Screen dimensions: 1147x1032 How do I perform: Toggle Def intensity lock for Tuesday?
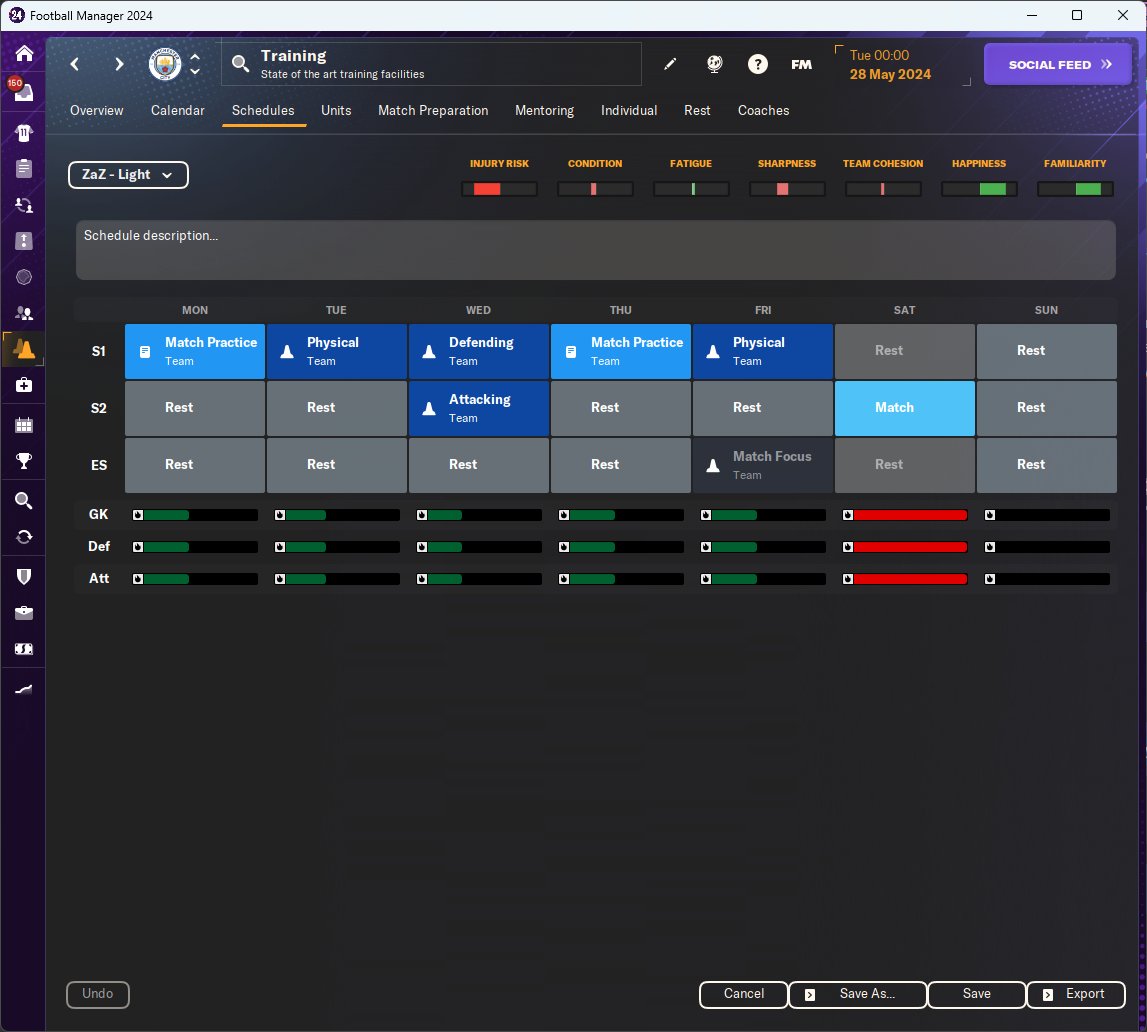coord(279,547)
